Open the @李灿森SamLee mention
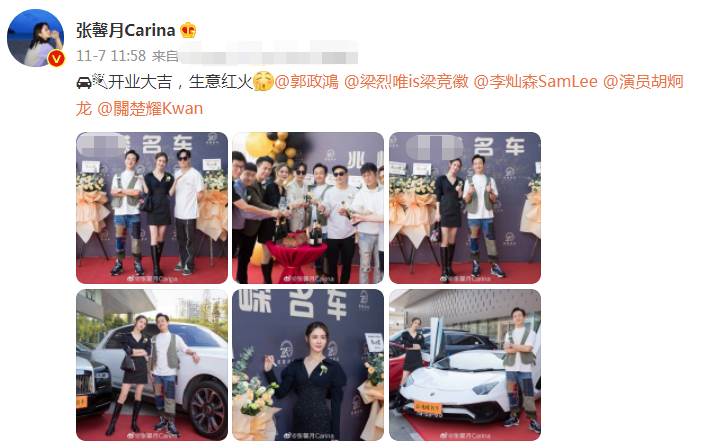716x448 pixels. click(536, 82)
